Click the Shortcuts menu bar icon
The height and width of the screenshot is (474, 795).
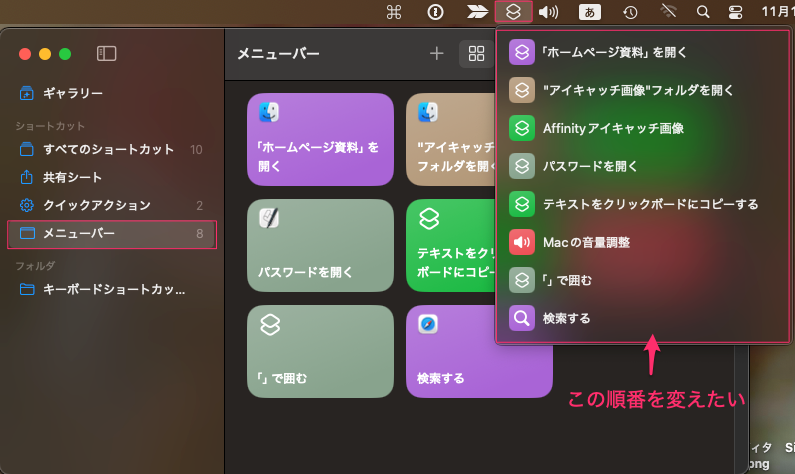[511, 13]
